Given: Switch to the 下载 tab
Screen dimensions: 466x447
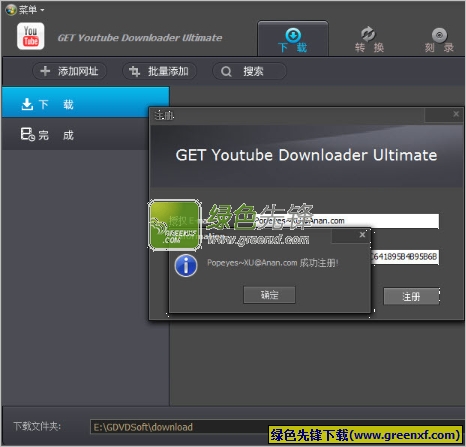Looking at the screenshot, I should point(293,40).
